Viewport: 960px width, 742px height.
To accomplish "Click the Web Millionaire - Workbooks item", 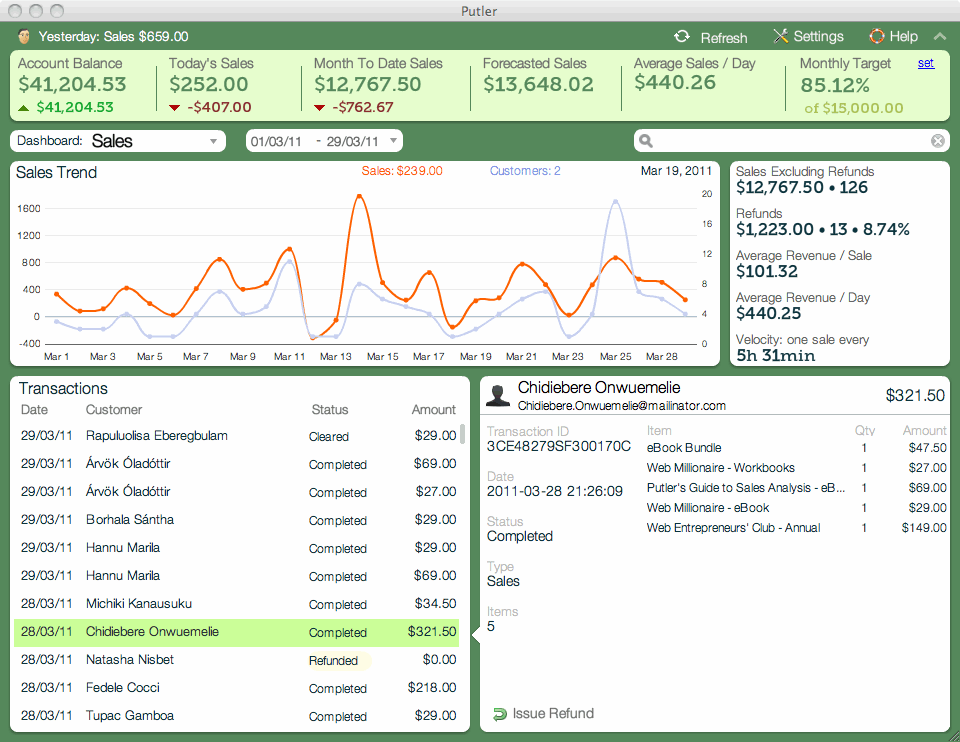I will [x=796, y=468].
